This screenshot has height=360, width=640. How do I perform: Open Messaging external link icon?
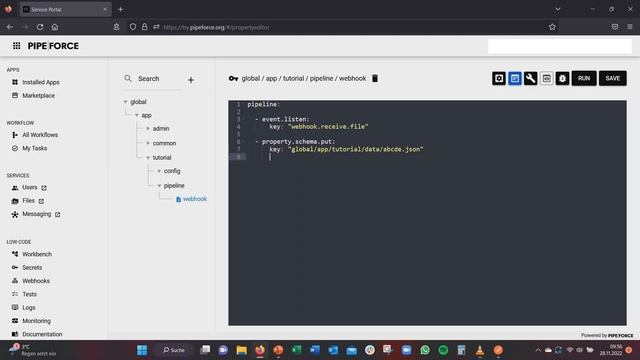click(x=58, y=214)
